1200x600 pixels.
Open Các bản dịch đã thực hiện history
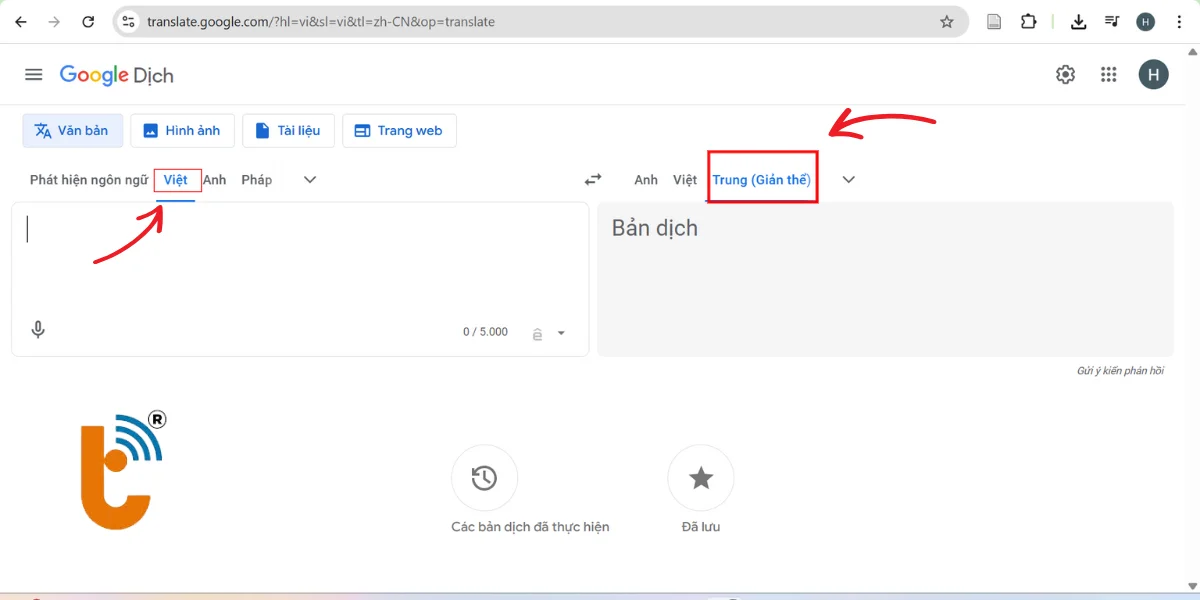[x=484, y=477]
